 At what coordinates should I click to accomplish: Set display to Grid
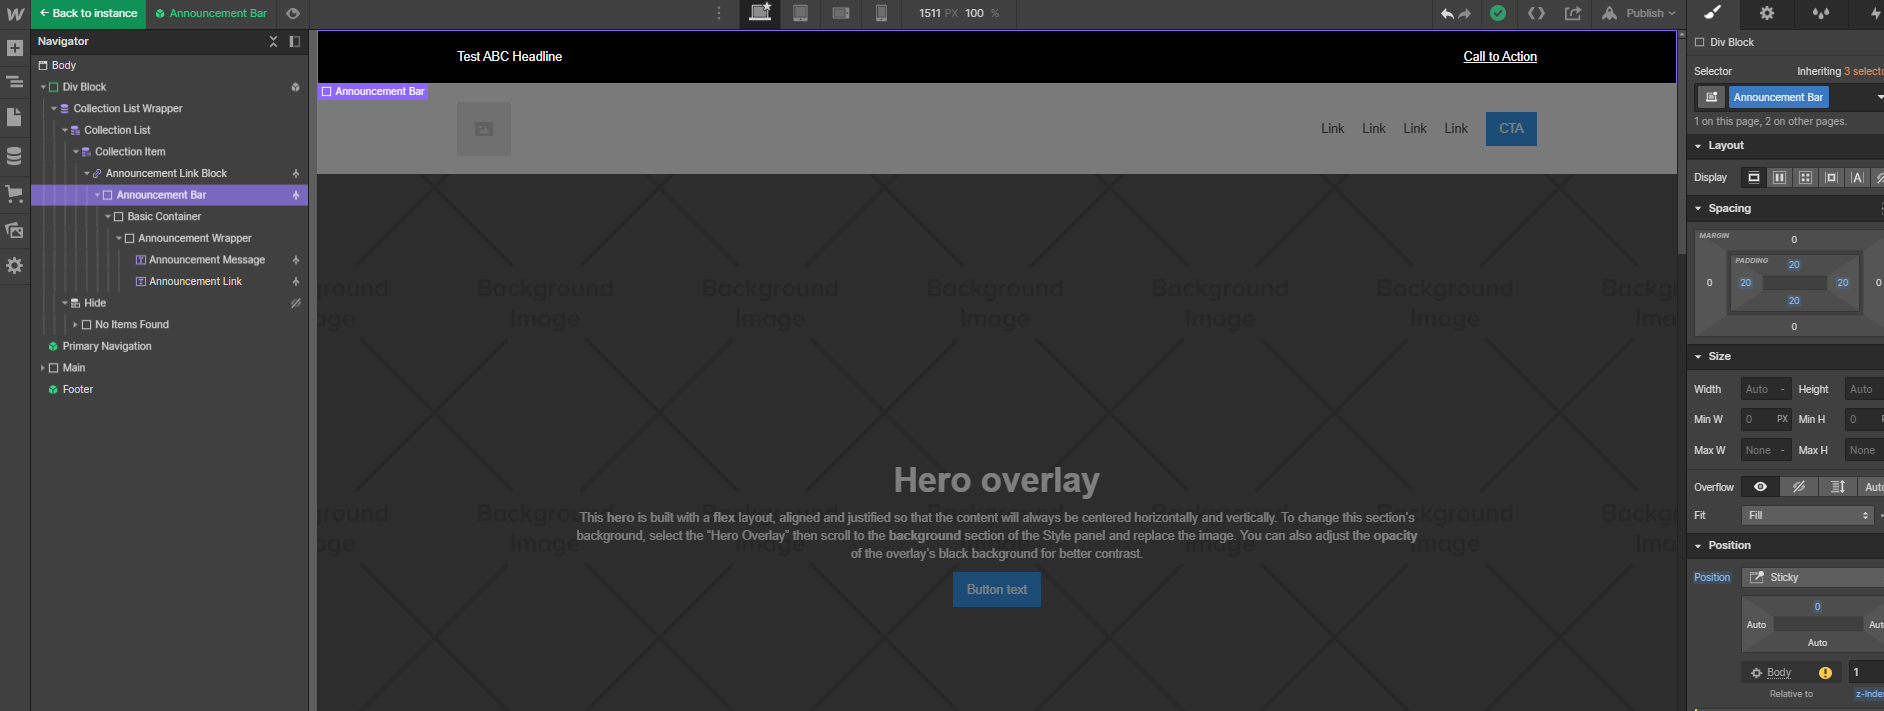[x=1805, y=177]
